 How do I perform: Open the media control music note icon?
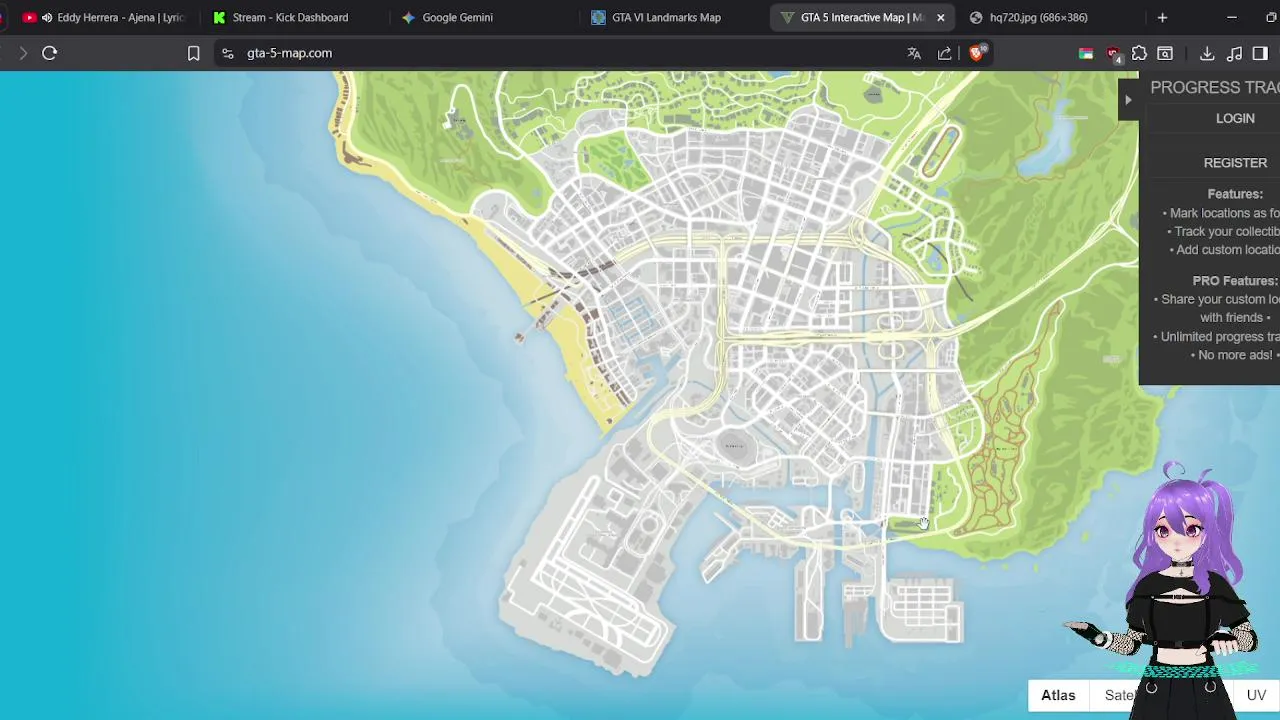click(x=1234, y=53)
